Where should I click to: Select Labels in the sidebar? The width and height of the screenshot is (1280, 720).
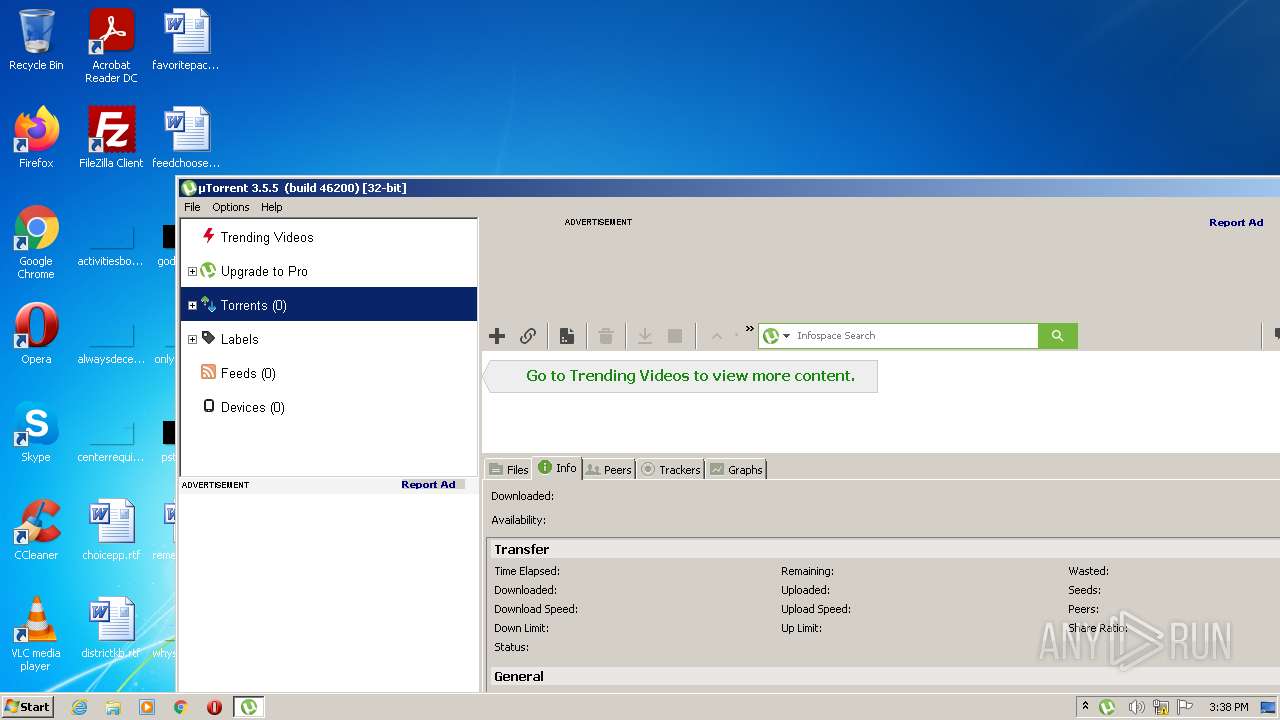[239, 339]
